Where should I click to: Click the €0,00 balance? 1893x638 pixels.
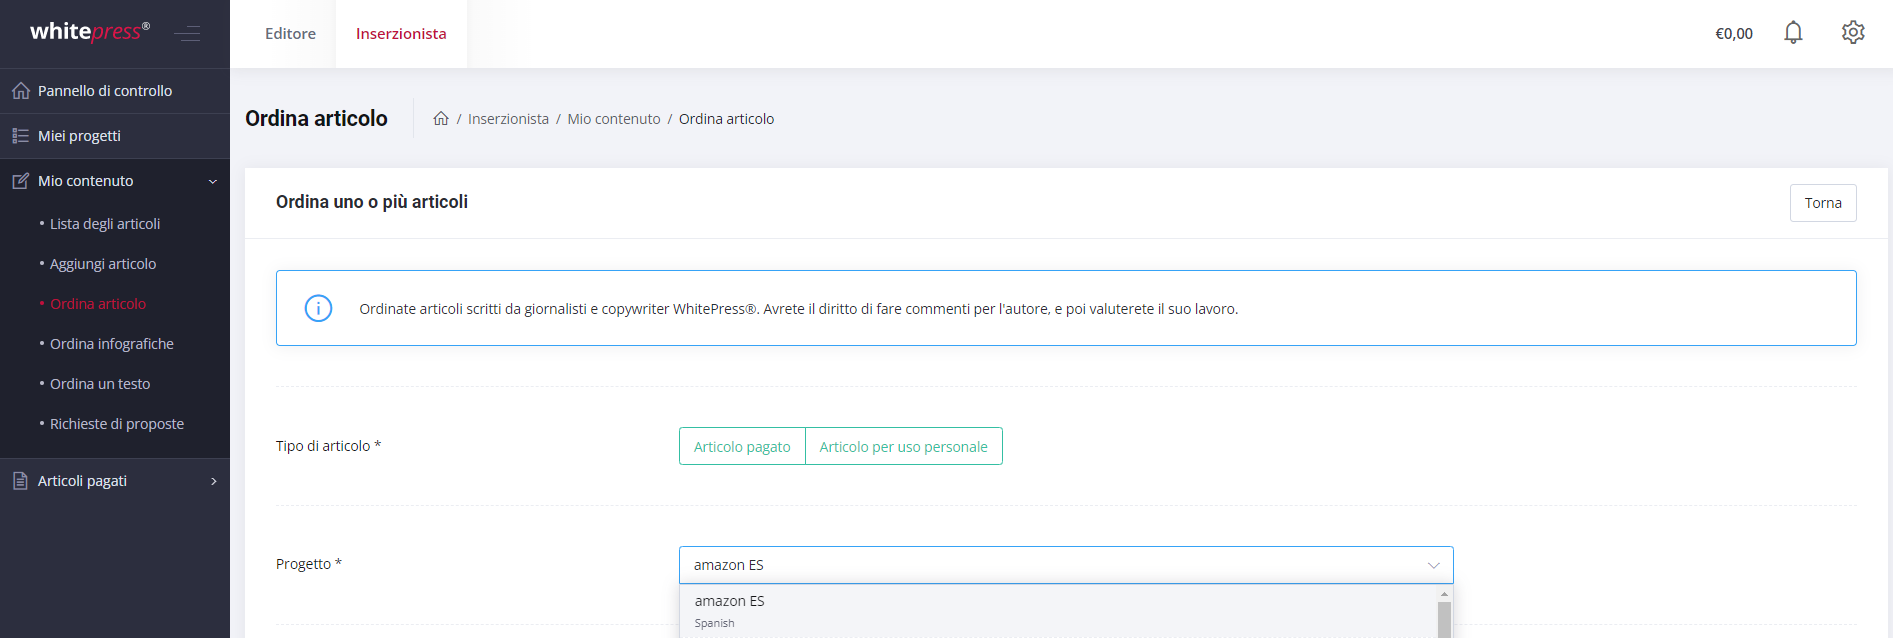pos(1734,34)
